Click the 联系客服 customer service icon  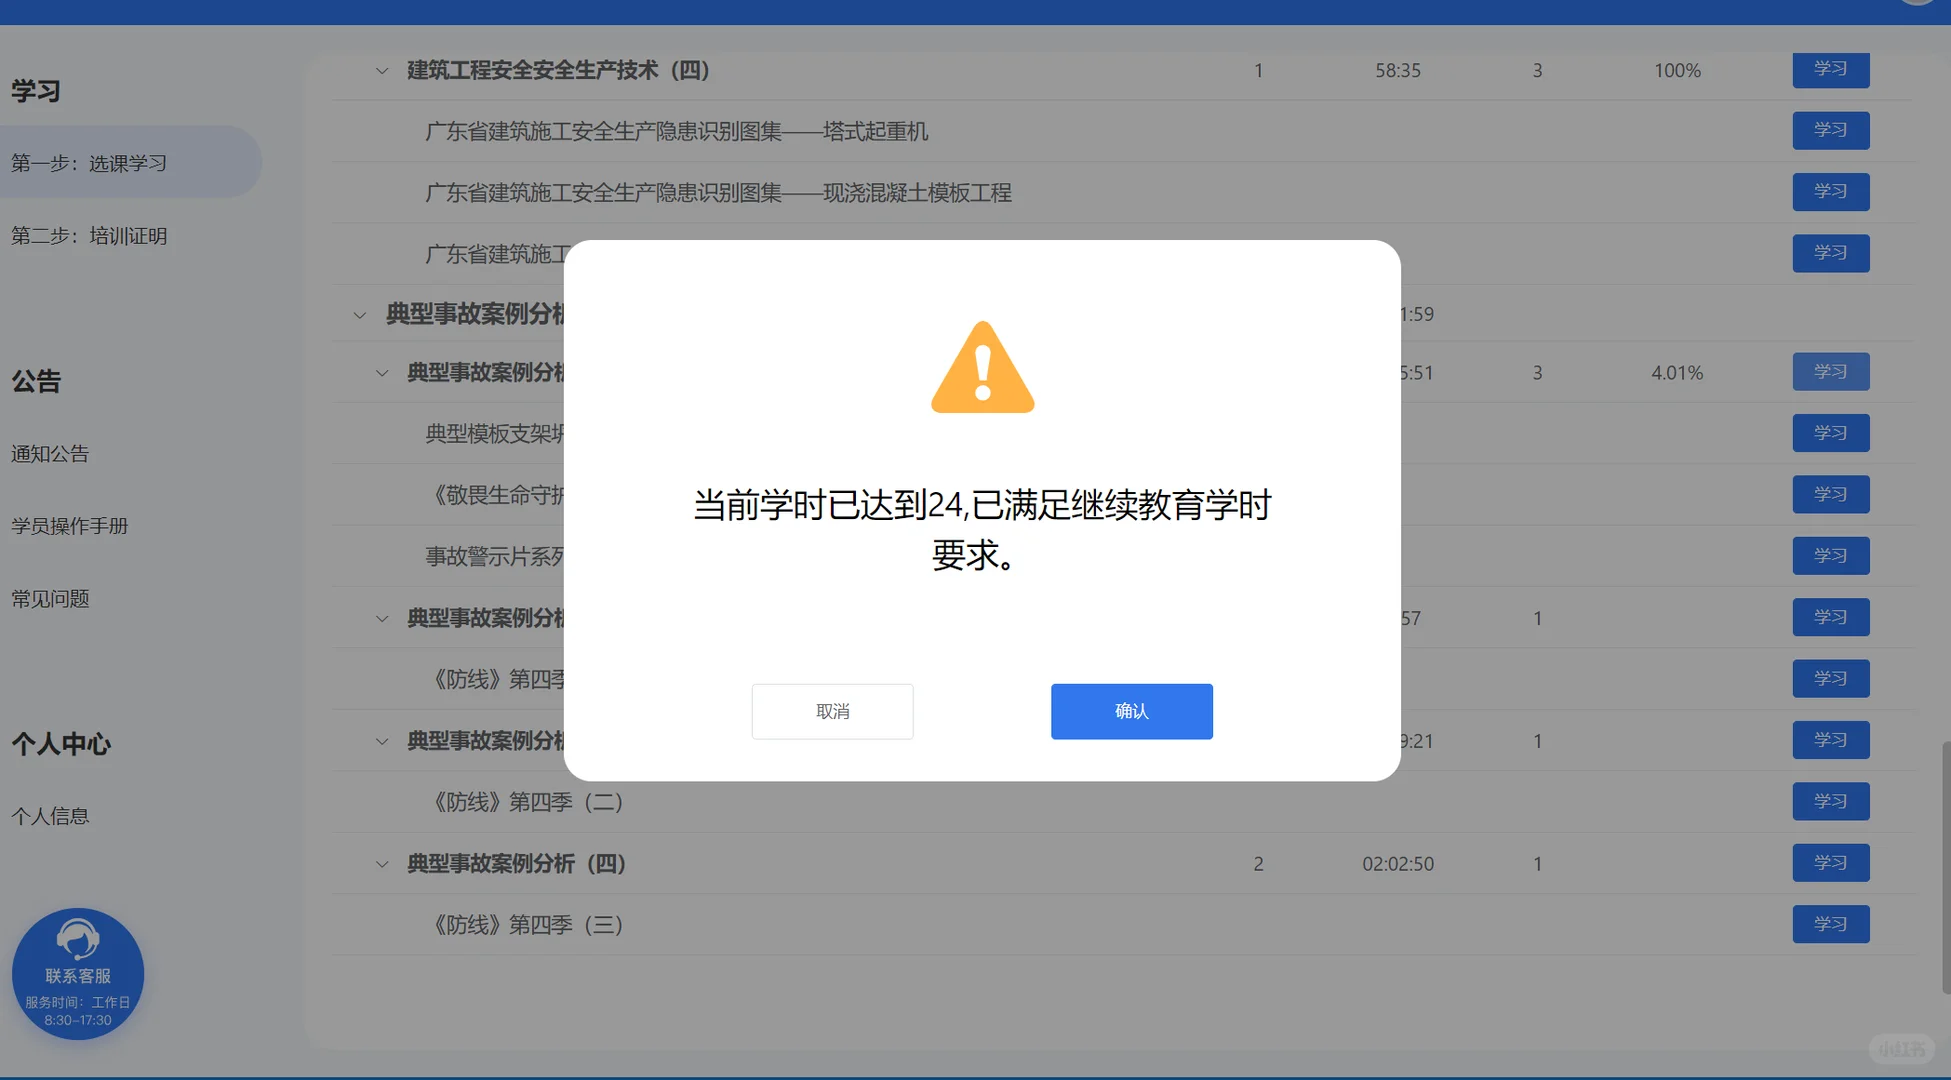(x=78, y=973)
